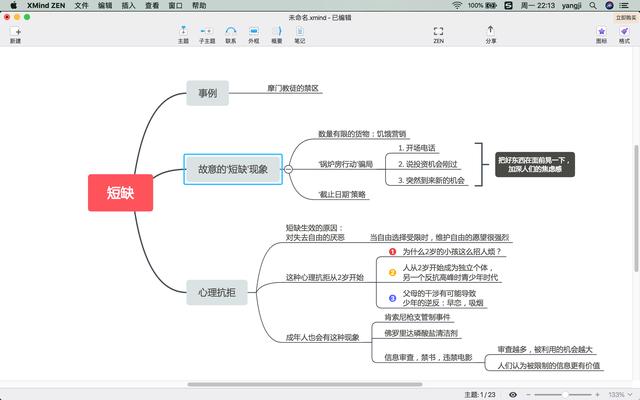This screenshot has height=400, width=640.
Task: Click the vertical scrollbar thumb
Action: point(636,208)
